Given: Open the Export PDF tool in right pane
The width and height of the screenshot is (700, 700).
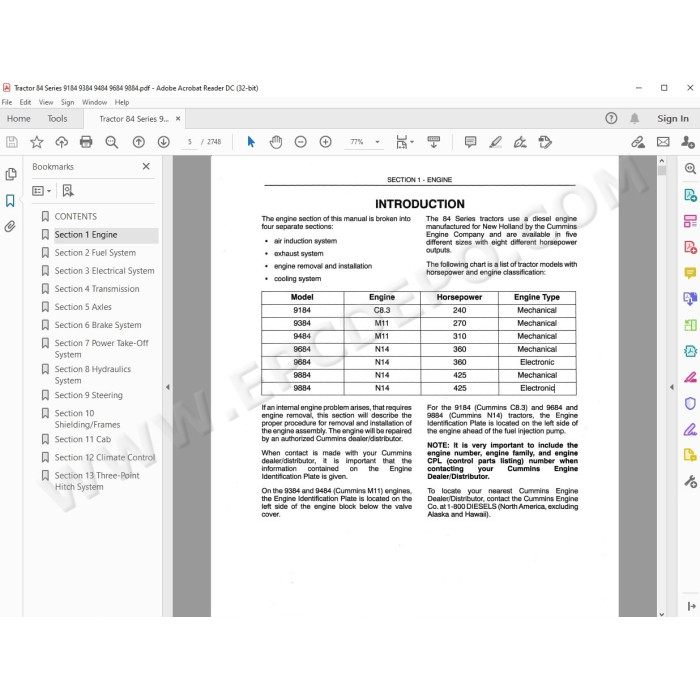Looking at the screenshot, I should [x=690, y=195].
